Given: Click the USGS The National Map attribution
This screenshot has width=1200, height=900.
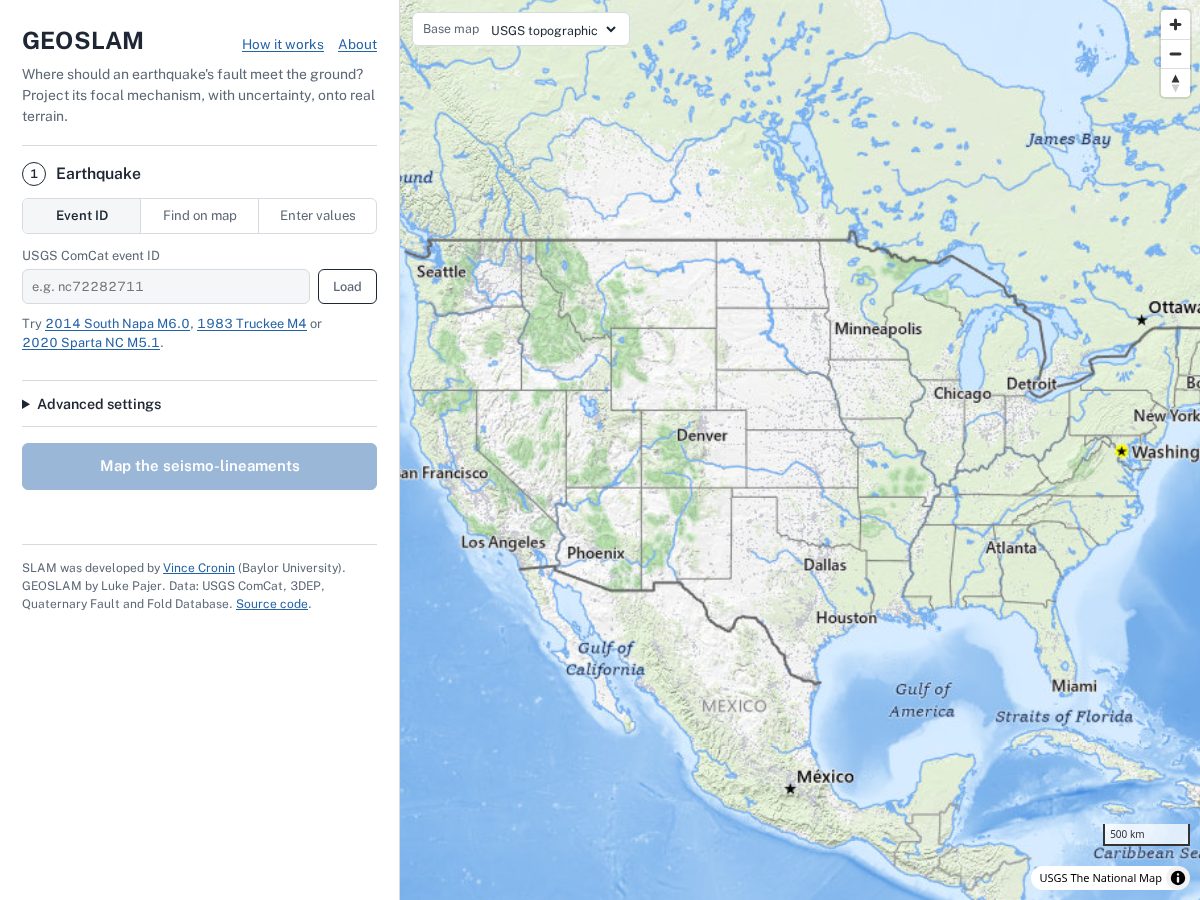Looking at the screenshot, I should click(x=1100, y=878).
